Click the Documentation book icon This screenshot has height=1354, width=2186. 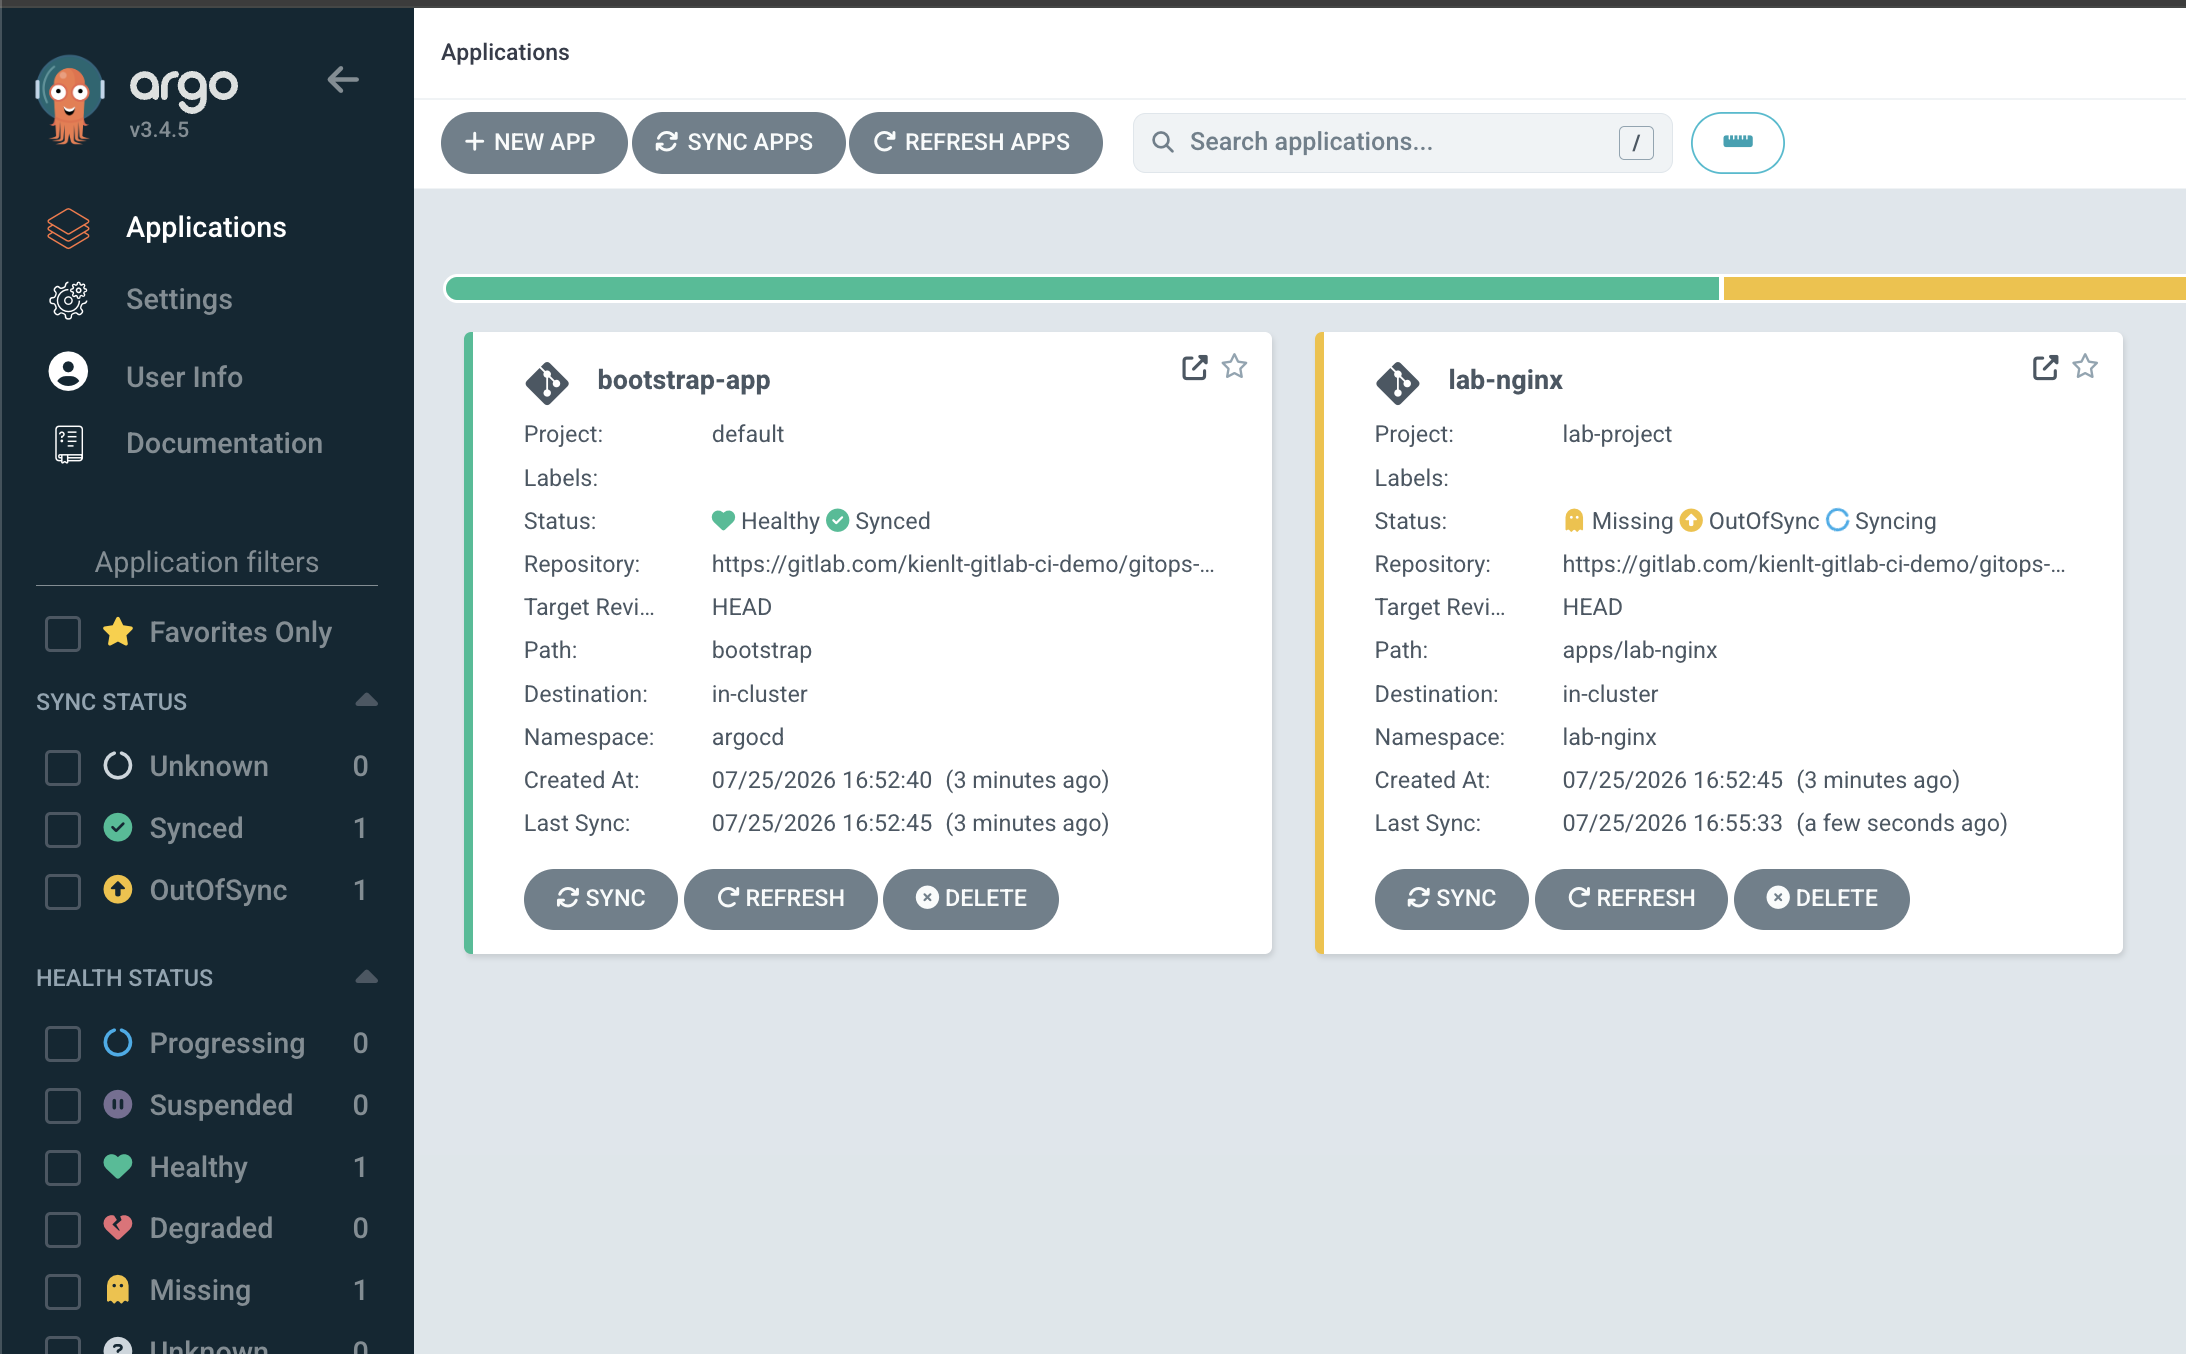pos(68,444)
